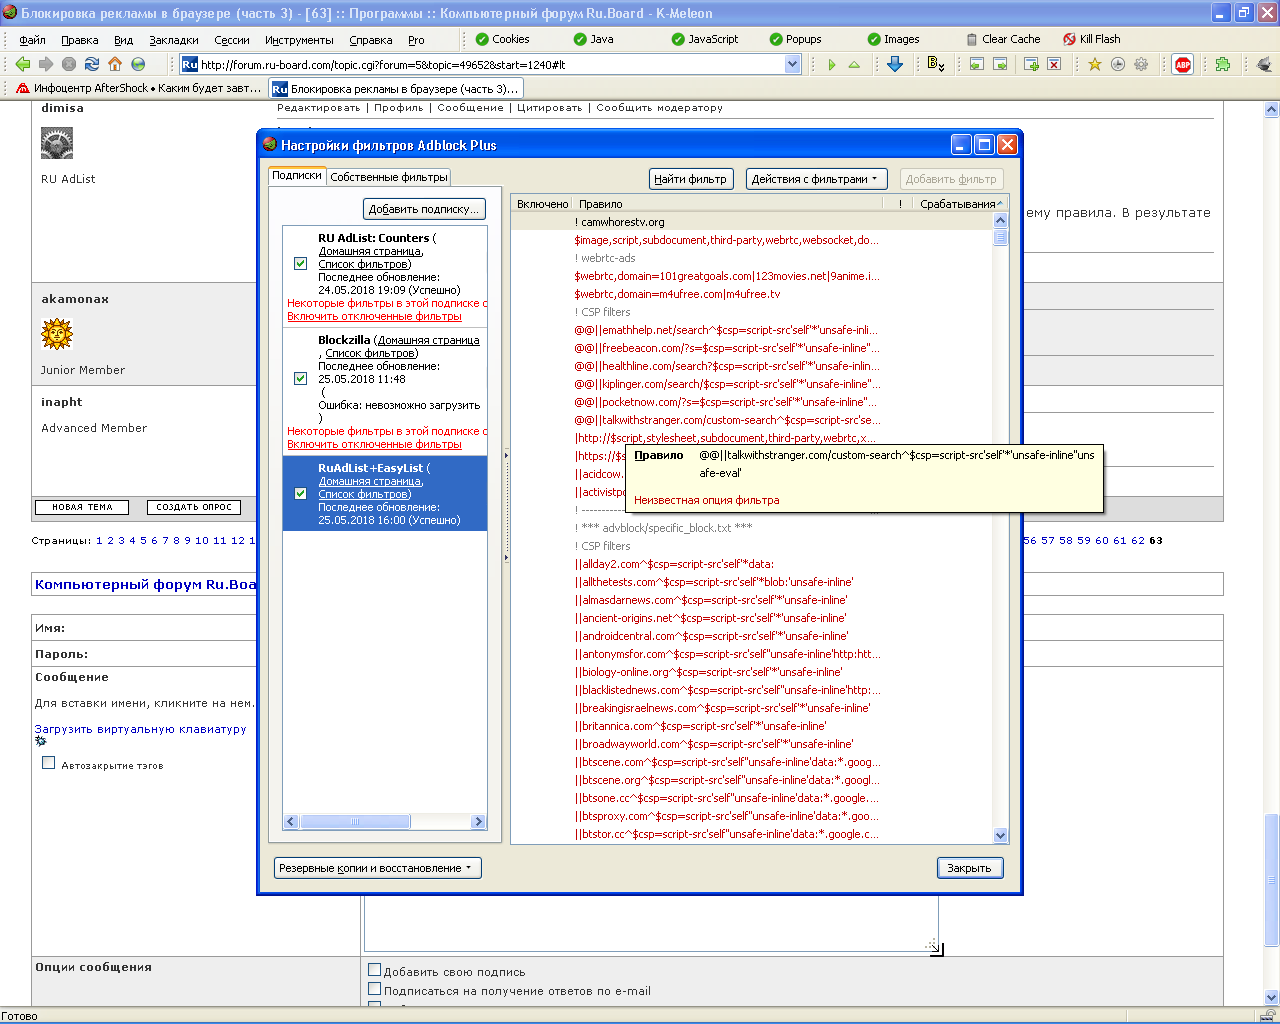The height and width of the screenshot is (1024, 1280).
Task: Go to the Home page icon
Action: [115, 64]
